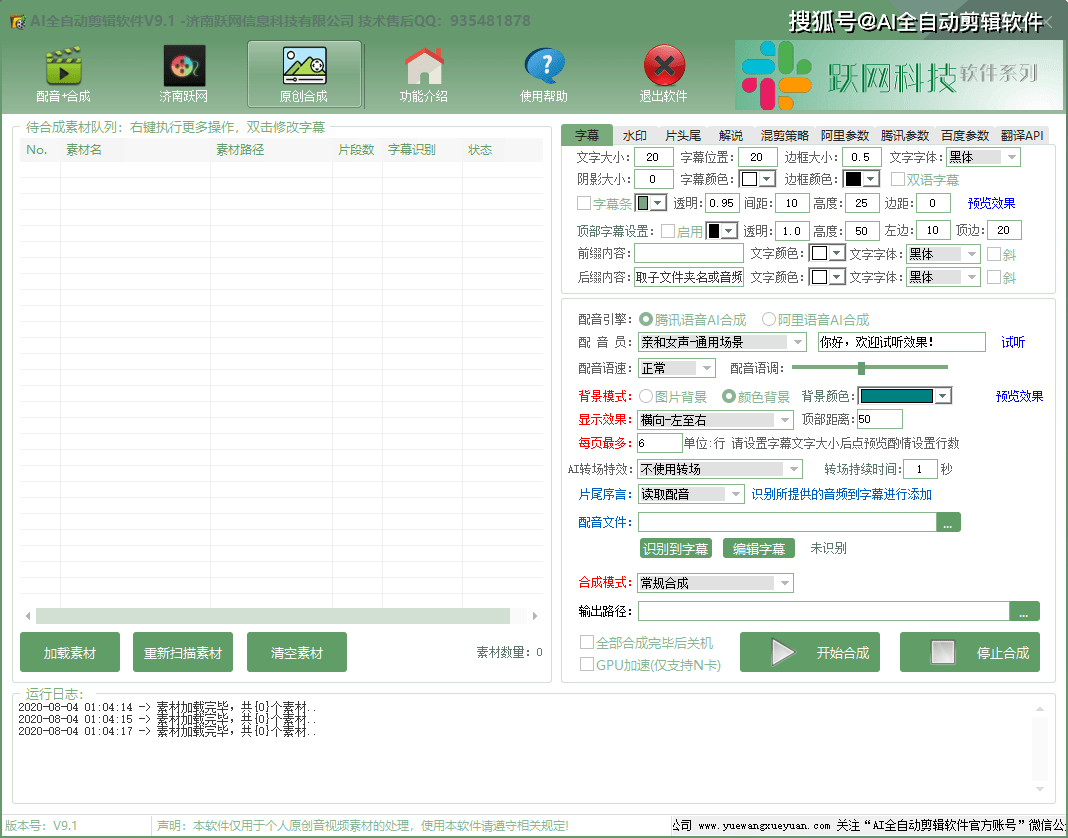Choose 颜色背景 radio option

click(729, 397)
